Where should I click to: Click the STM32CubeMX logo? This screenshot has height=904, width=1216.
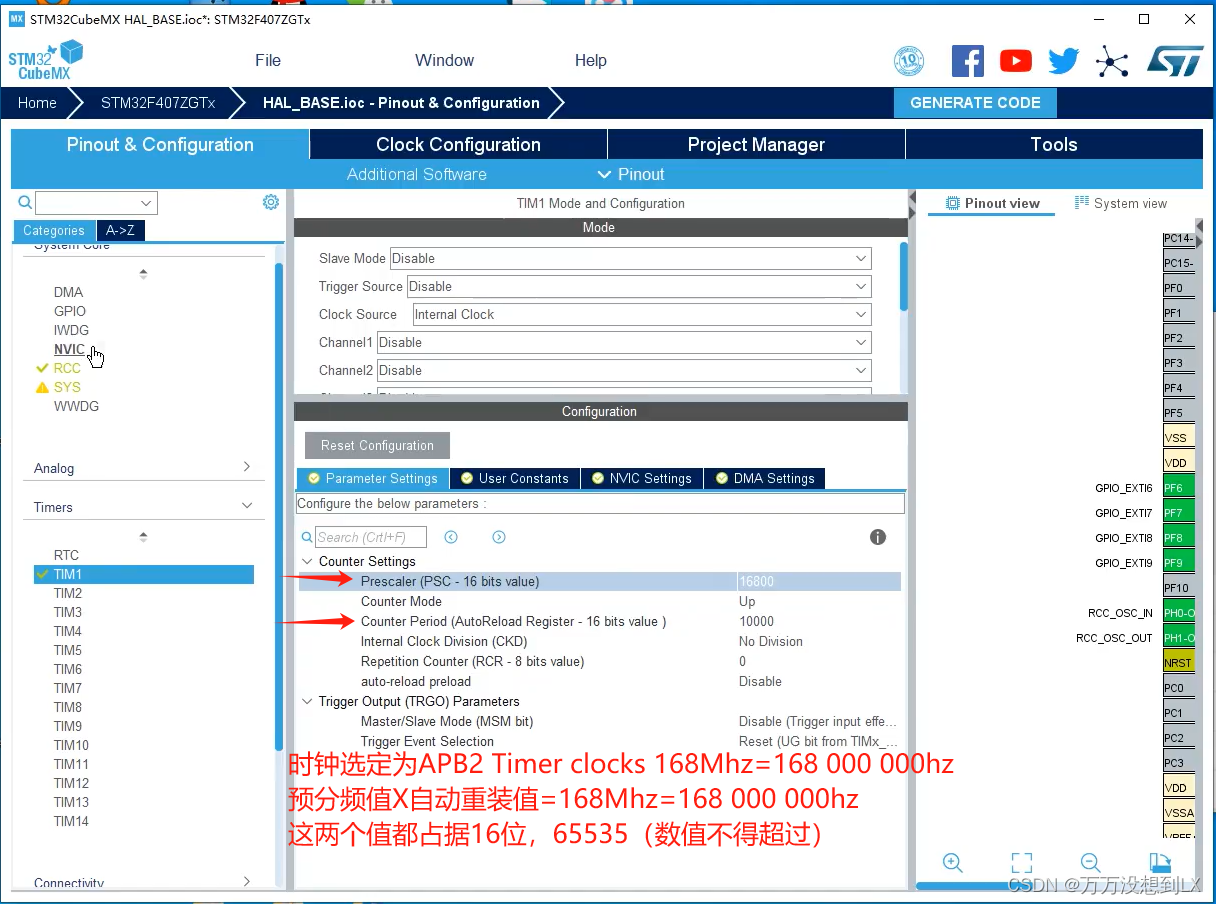click(45, 60)
